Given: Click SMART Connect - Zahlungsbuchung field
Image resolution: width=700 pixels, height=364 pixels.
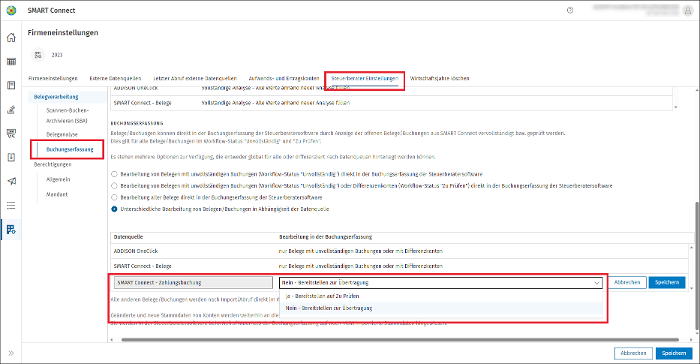Looking at the screenshot, I should (x=193, y=283).
